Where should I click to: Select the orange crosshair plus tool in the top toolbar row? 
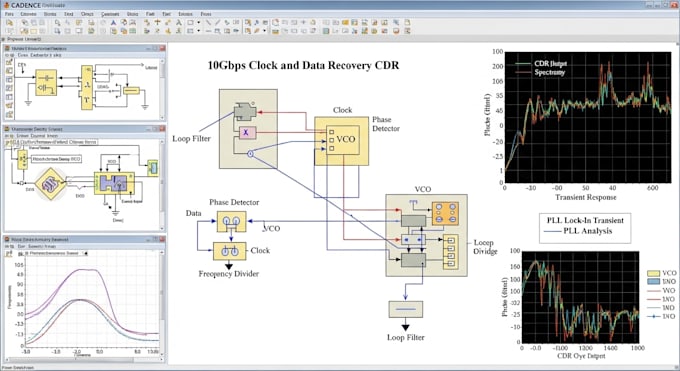pyautogui.click(x=157, y=23)
